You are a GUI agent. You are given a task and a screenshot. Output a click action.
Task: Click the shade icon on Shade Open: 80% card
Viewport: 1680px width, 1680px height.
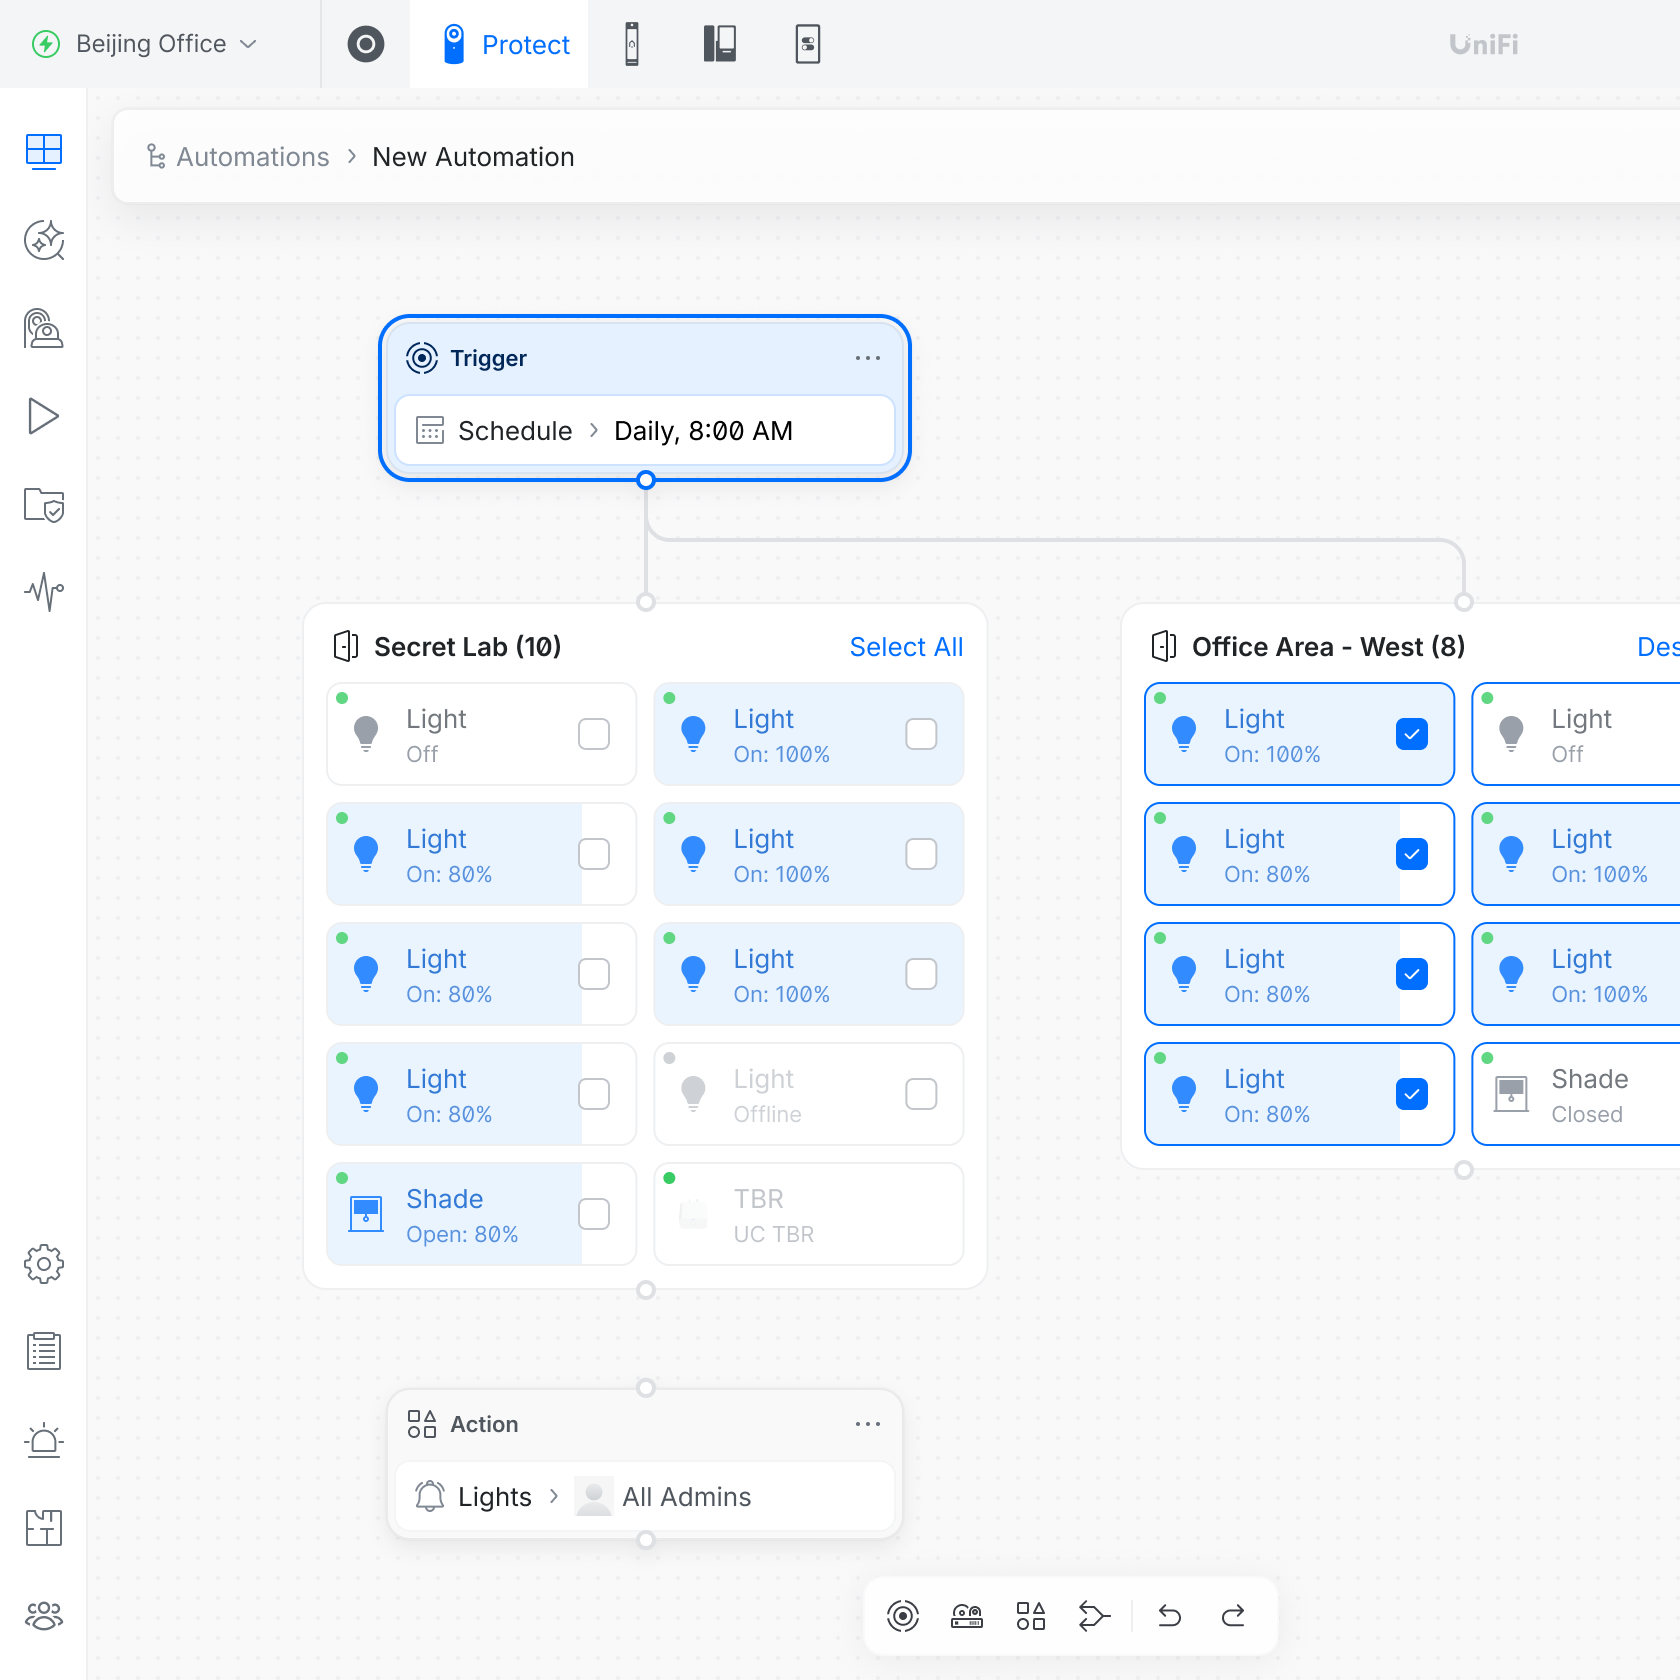366,1214
